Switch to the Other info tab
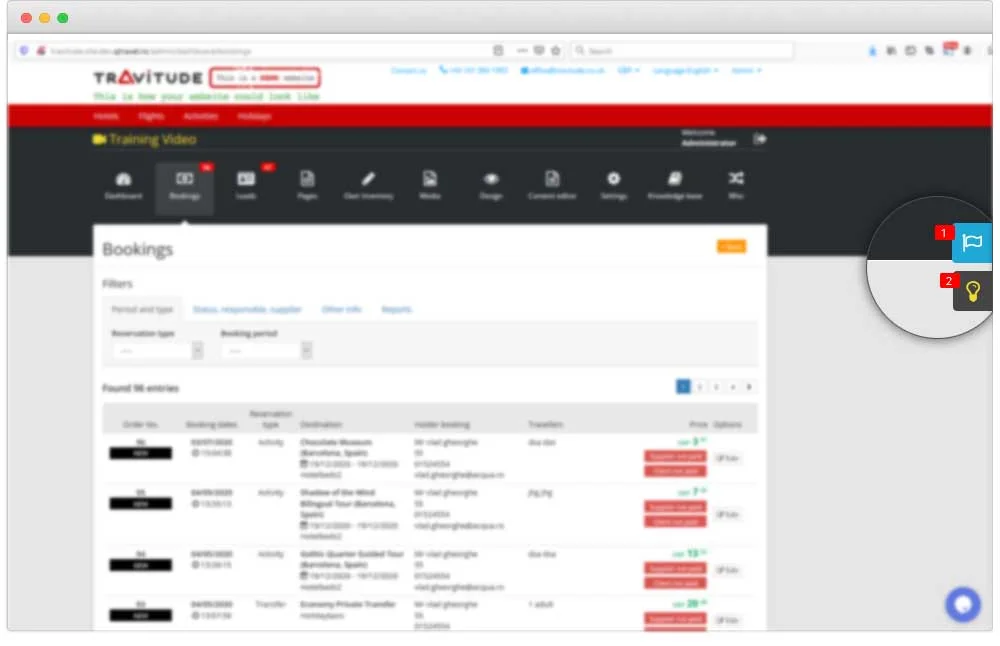 [342, 310]
